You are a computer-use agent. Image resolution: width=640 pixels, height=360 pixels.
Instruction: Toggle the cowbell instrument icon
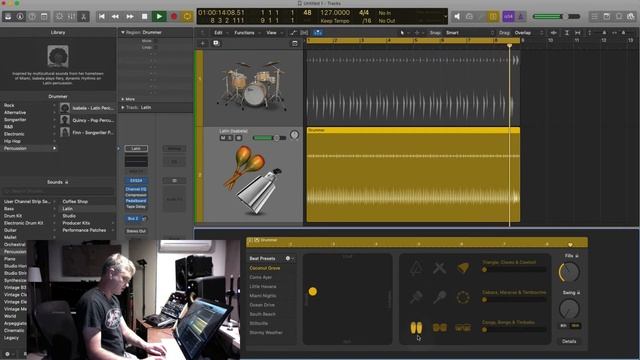pyautogui.click(x=463, y=268)
